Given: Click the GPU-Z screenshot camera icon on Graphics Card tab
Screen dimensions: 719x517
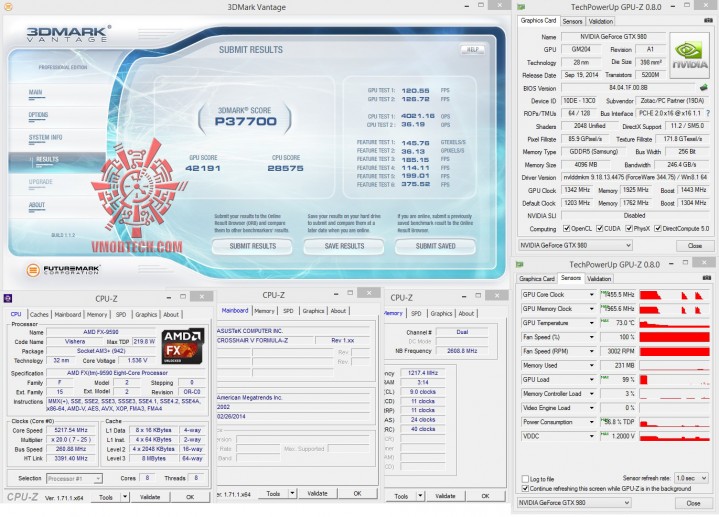Looking at the screenshot, I should click(x=708, y=21).
